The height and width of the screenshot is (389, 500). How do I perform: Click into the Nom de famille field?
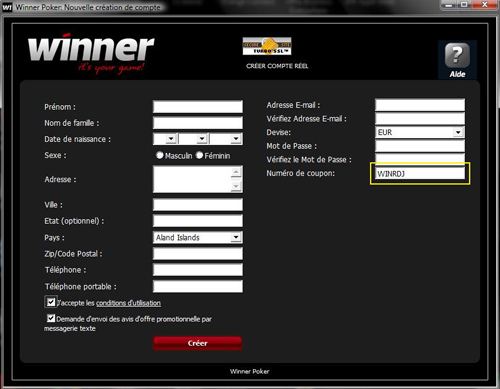pos(198,123)
